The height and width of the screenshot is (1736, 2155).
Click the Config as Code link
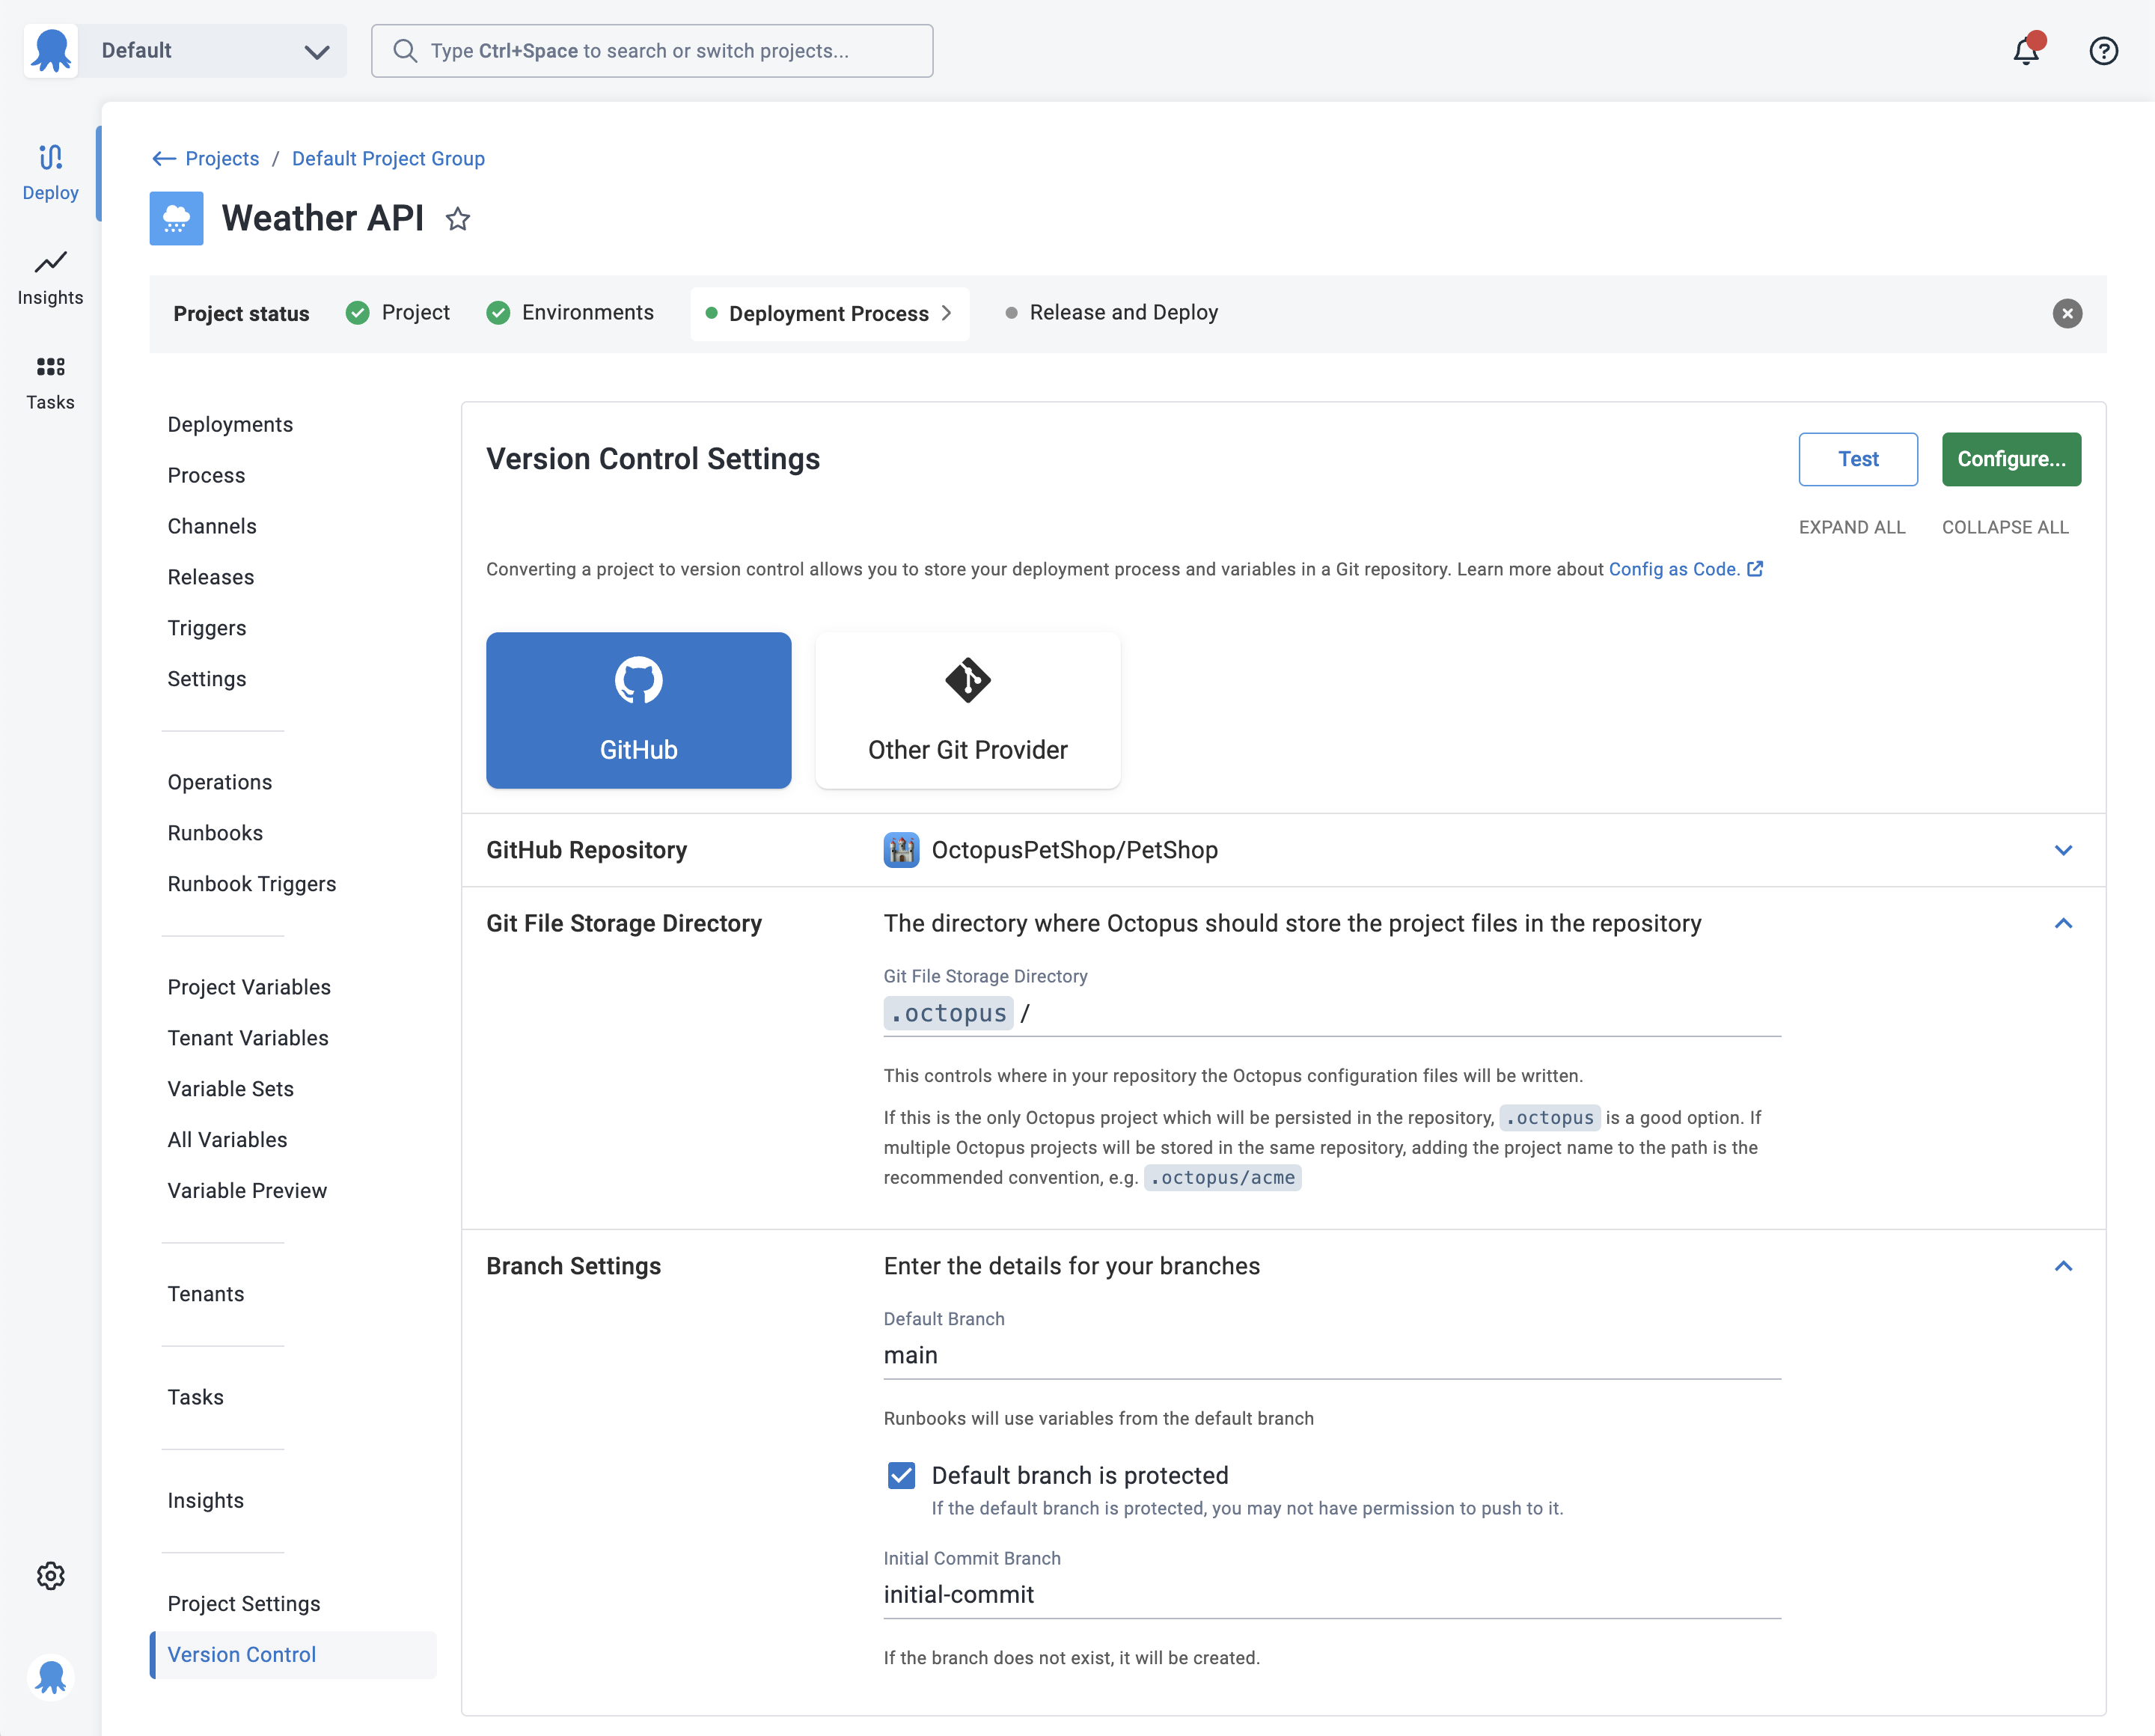tap(1670, 569)
